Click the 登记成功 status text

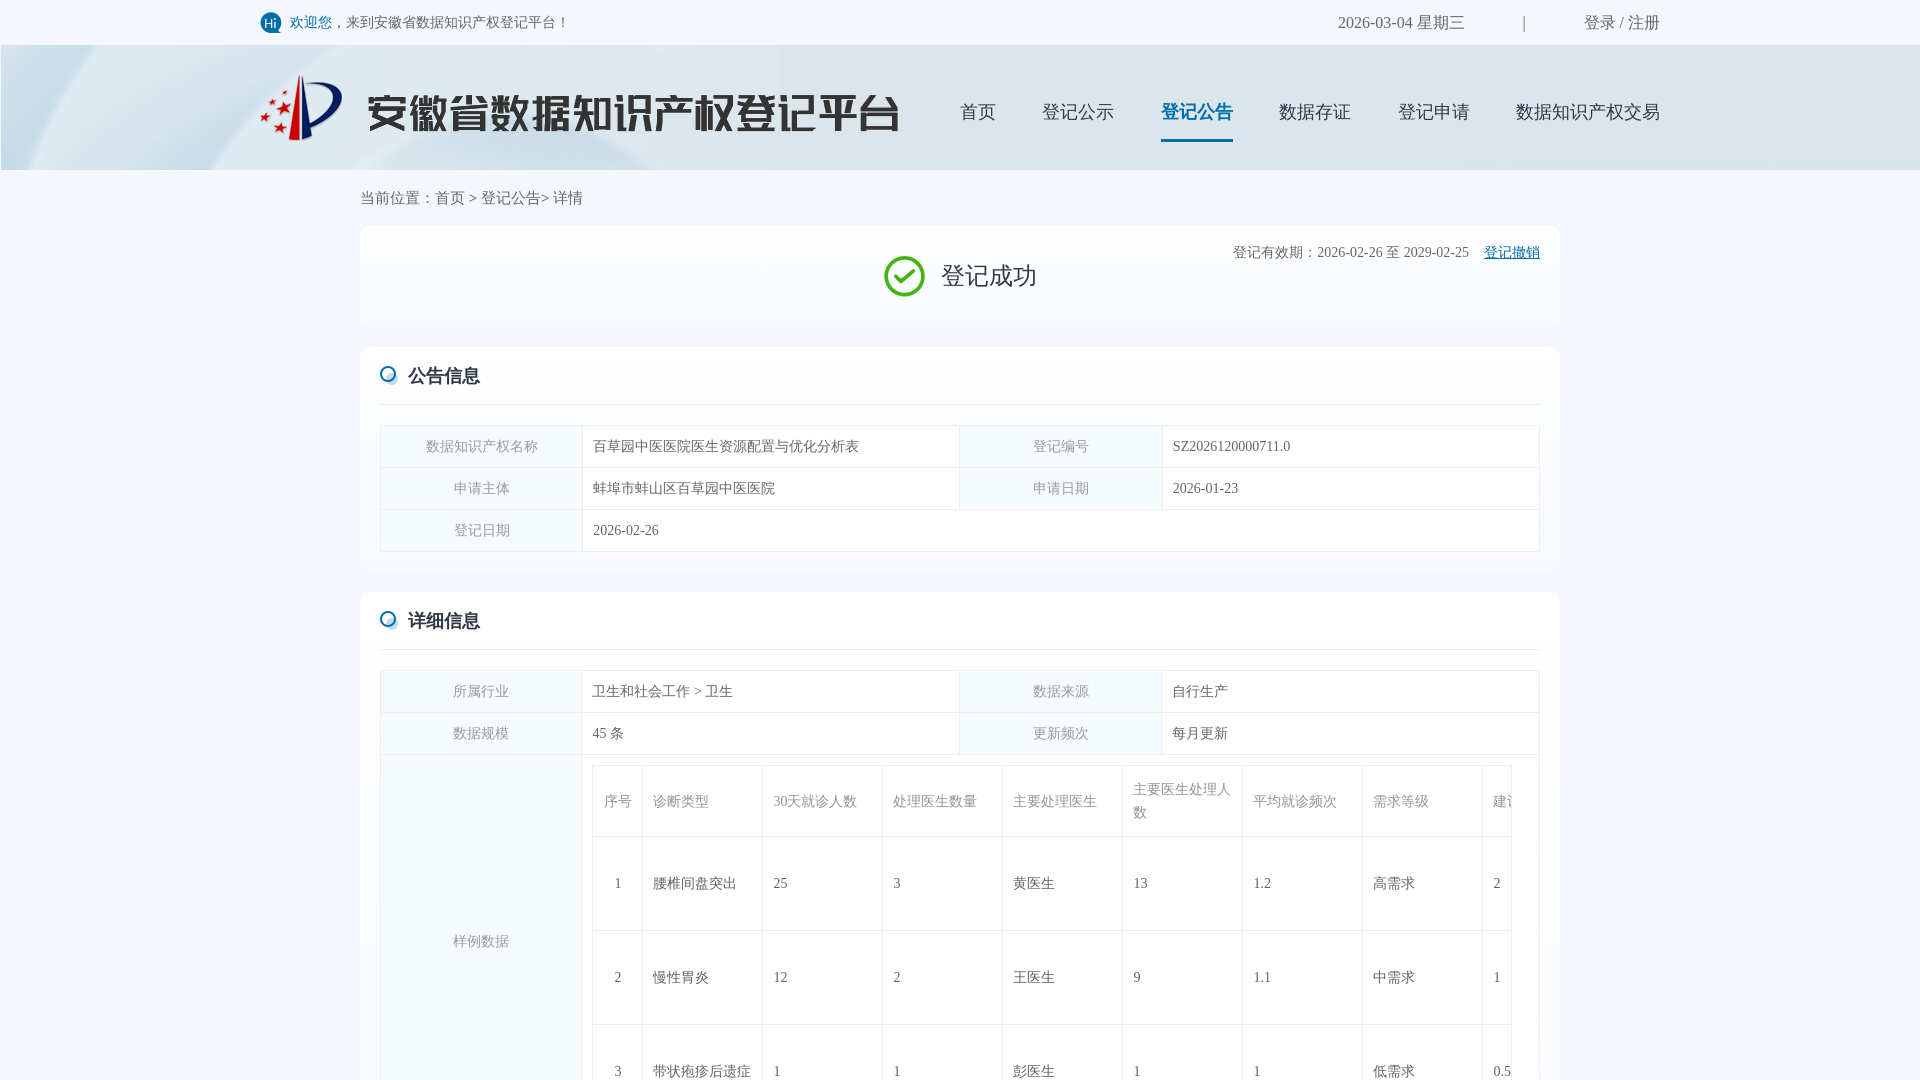pos(989,276)
